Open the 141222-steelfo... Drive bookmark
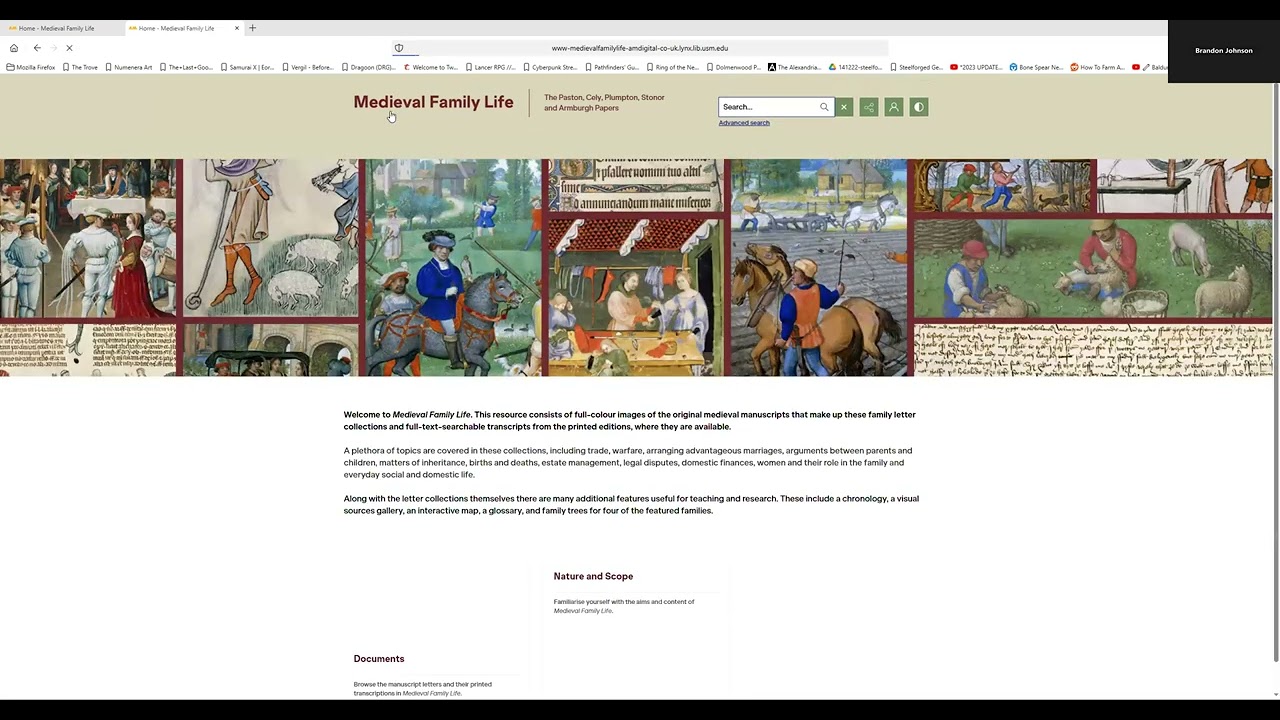The width and height of the screenshot is (1280, 720). 856,67
